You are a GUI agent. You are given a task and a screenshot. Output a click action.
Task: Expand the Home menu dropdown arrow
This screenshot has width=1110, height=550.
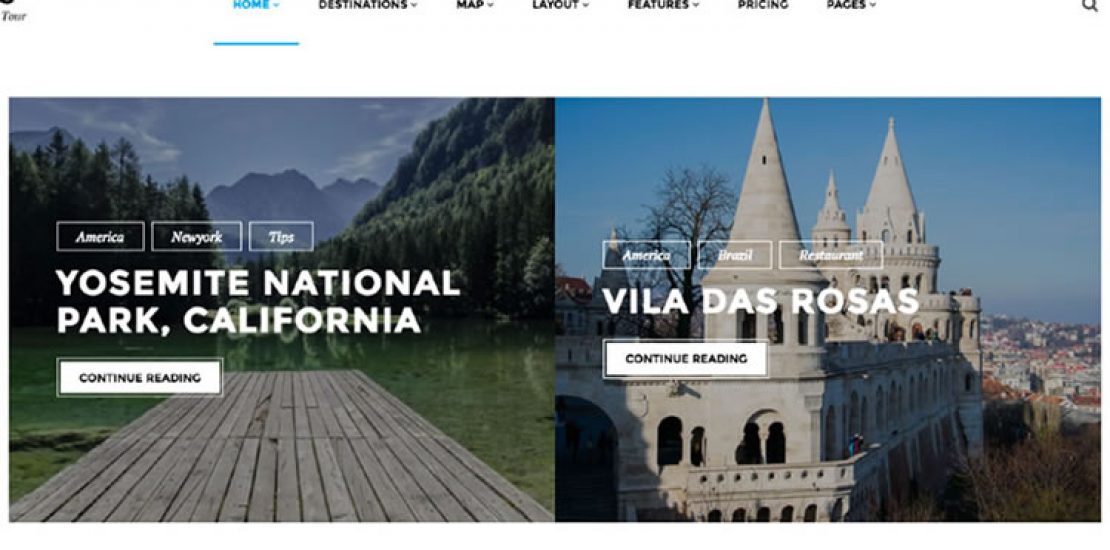pos(276,6)
